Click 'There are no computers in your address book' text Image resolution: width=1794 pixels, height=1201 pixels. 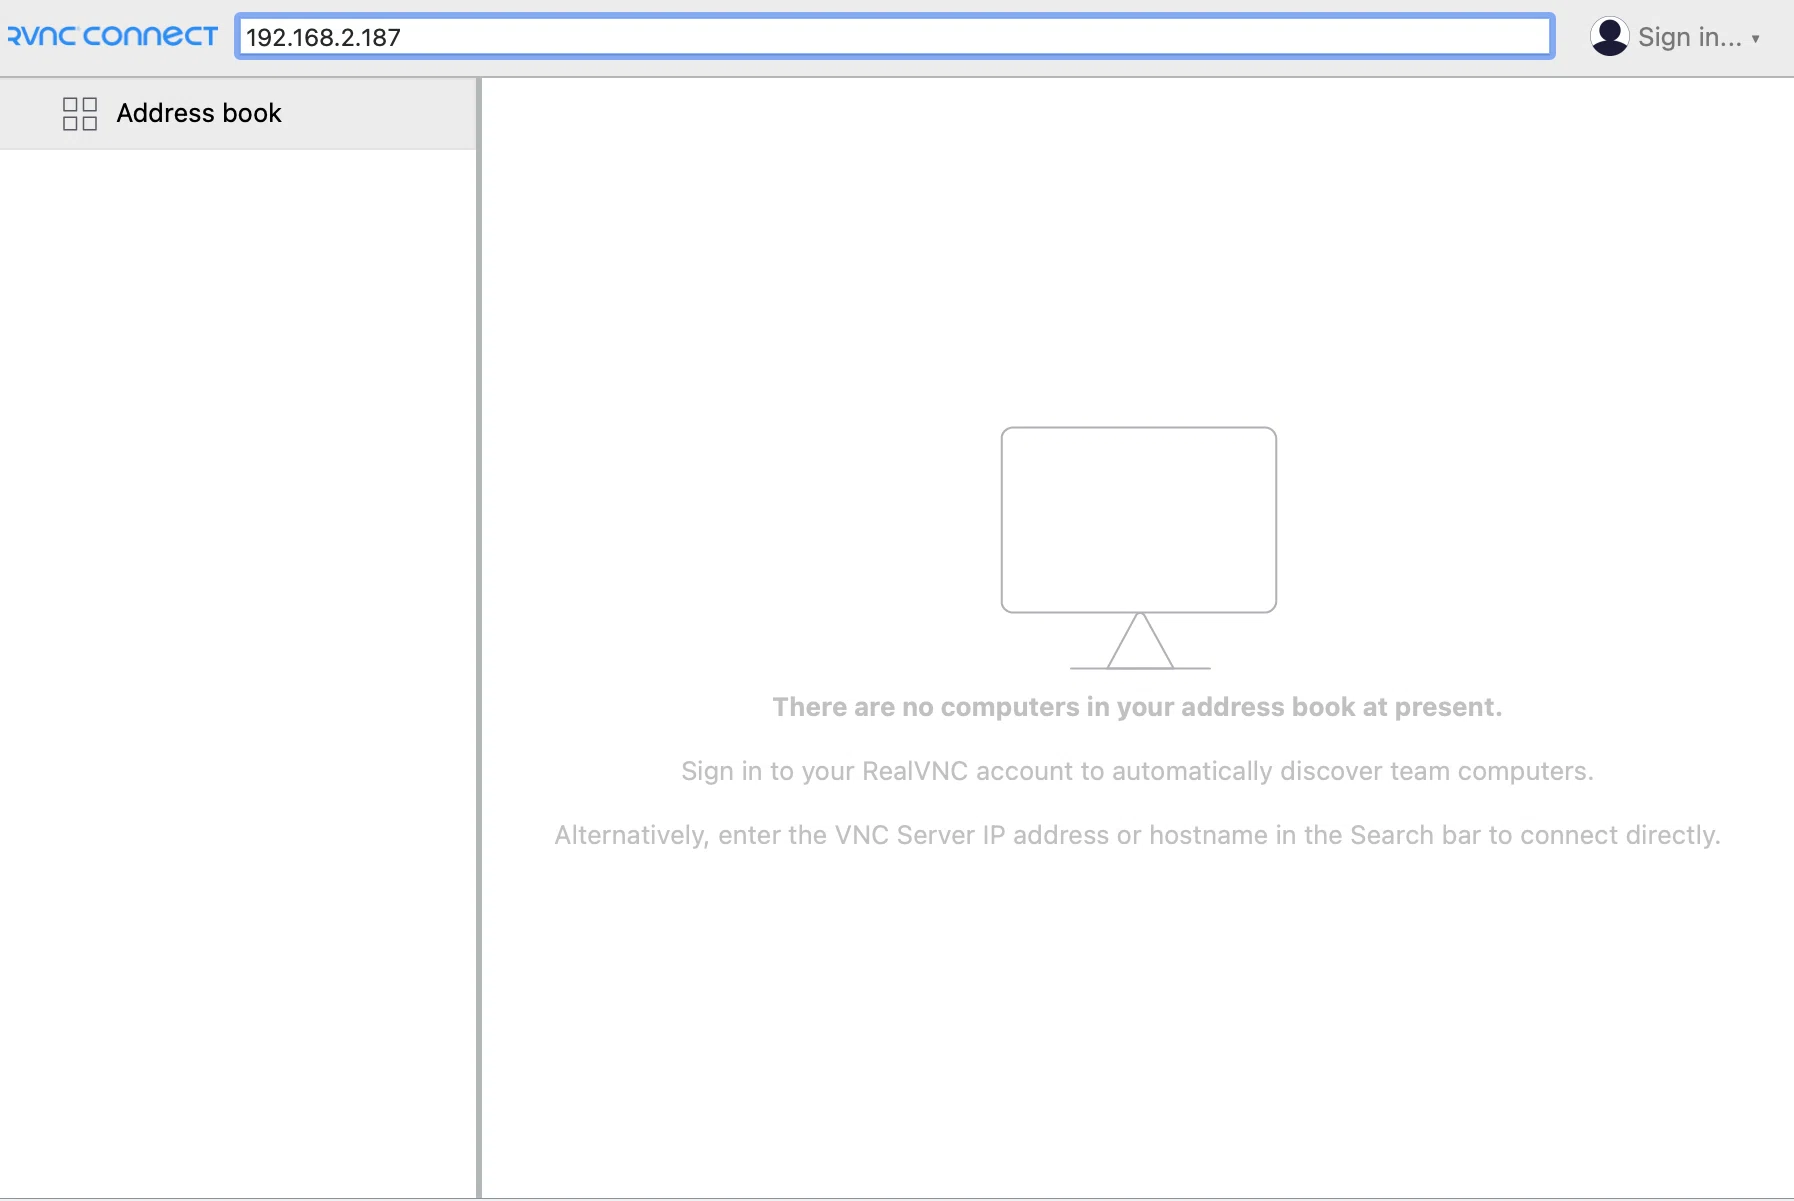pyautogui.click(x=1137, y=707)
